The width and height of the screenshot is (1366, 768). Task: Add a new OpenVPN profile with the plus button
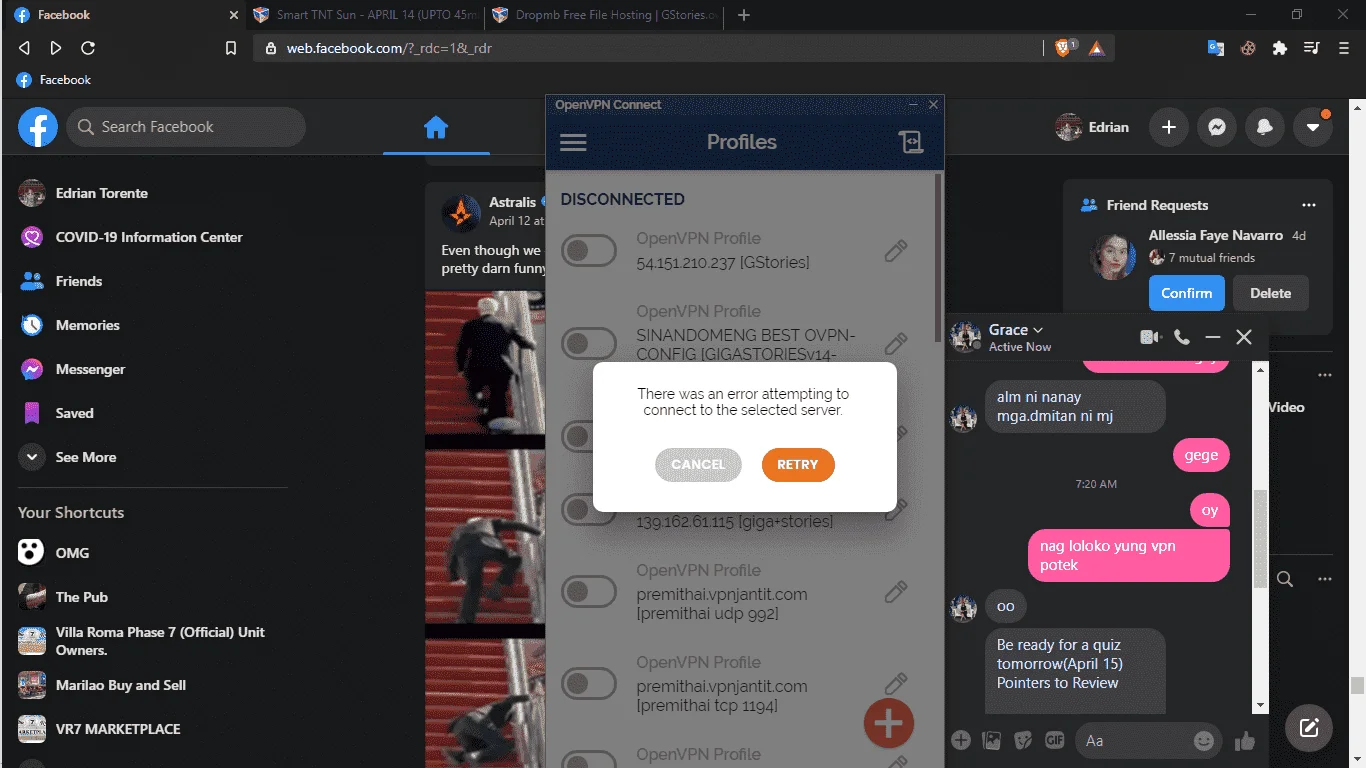pyautogui.click(x=889, y=722)
